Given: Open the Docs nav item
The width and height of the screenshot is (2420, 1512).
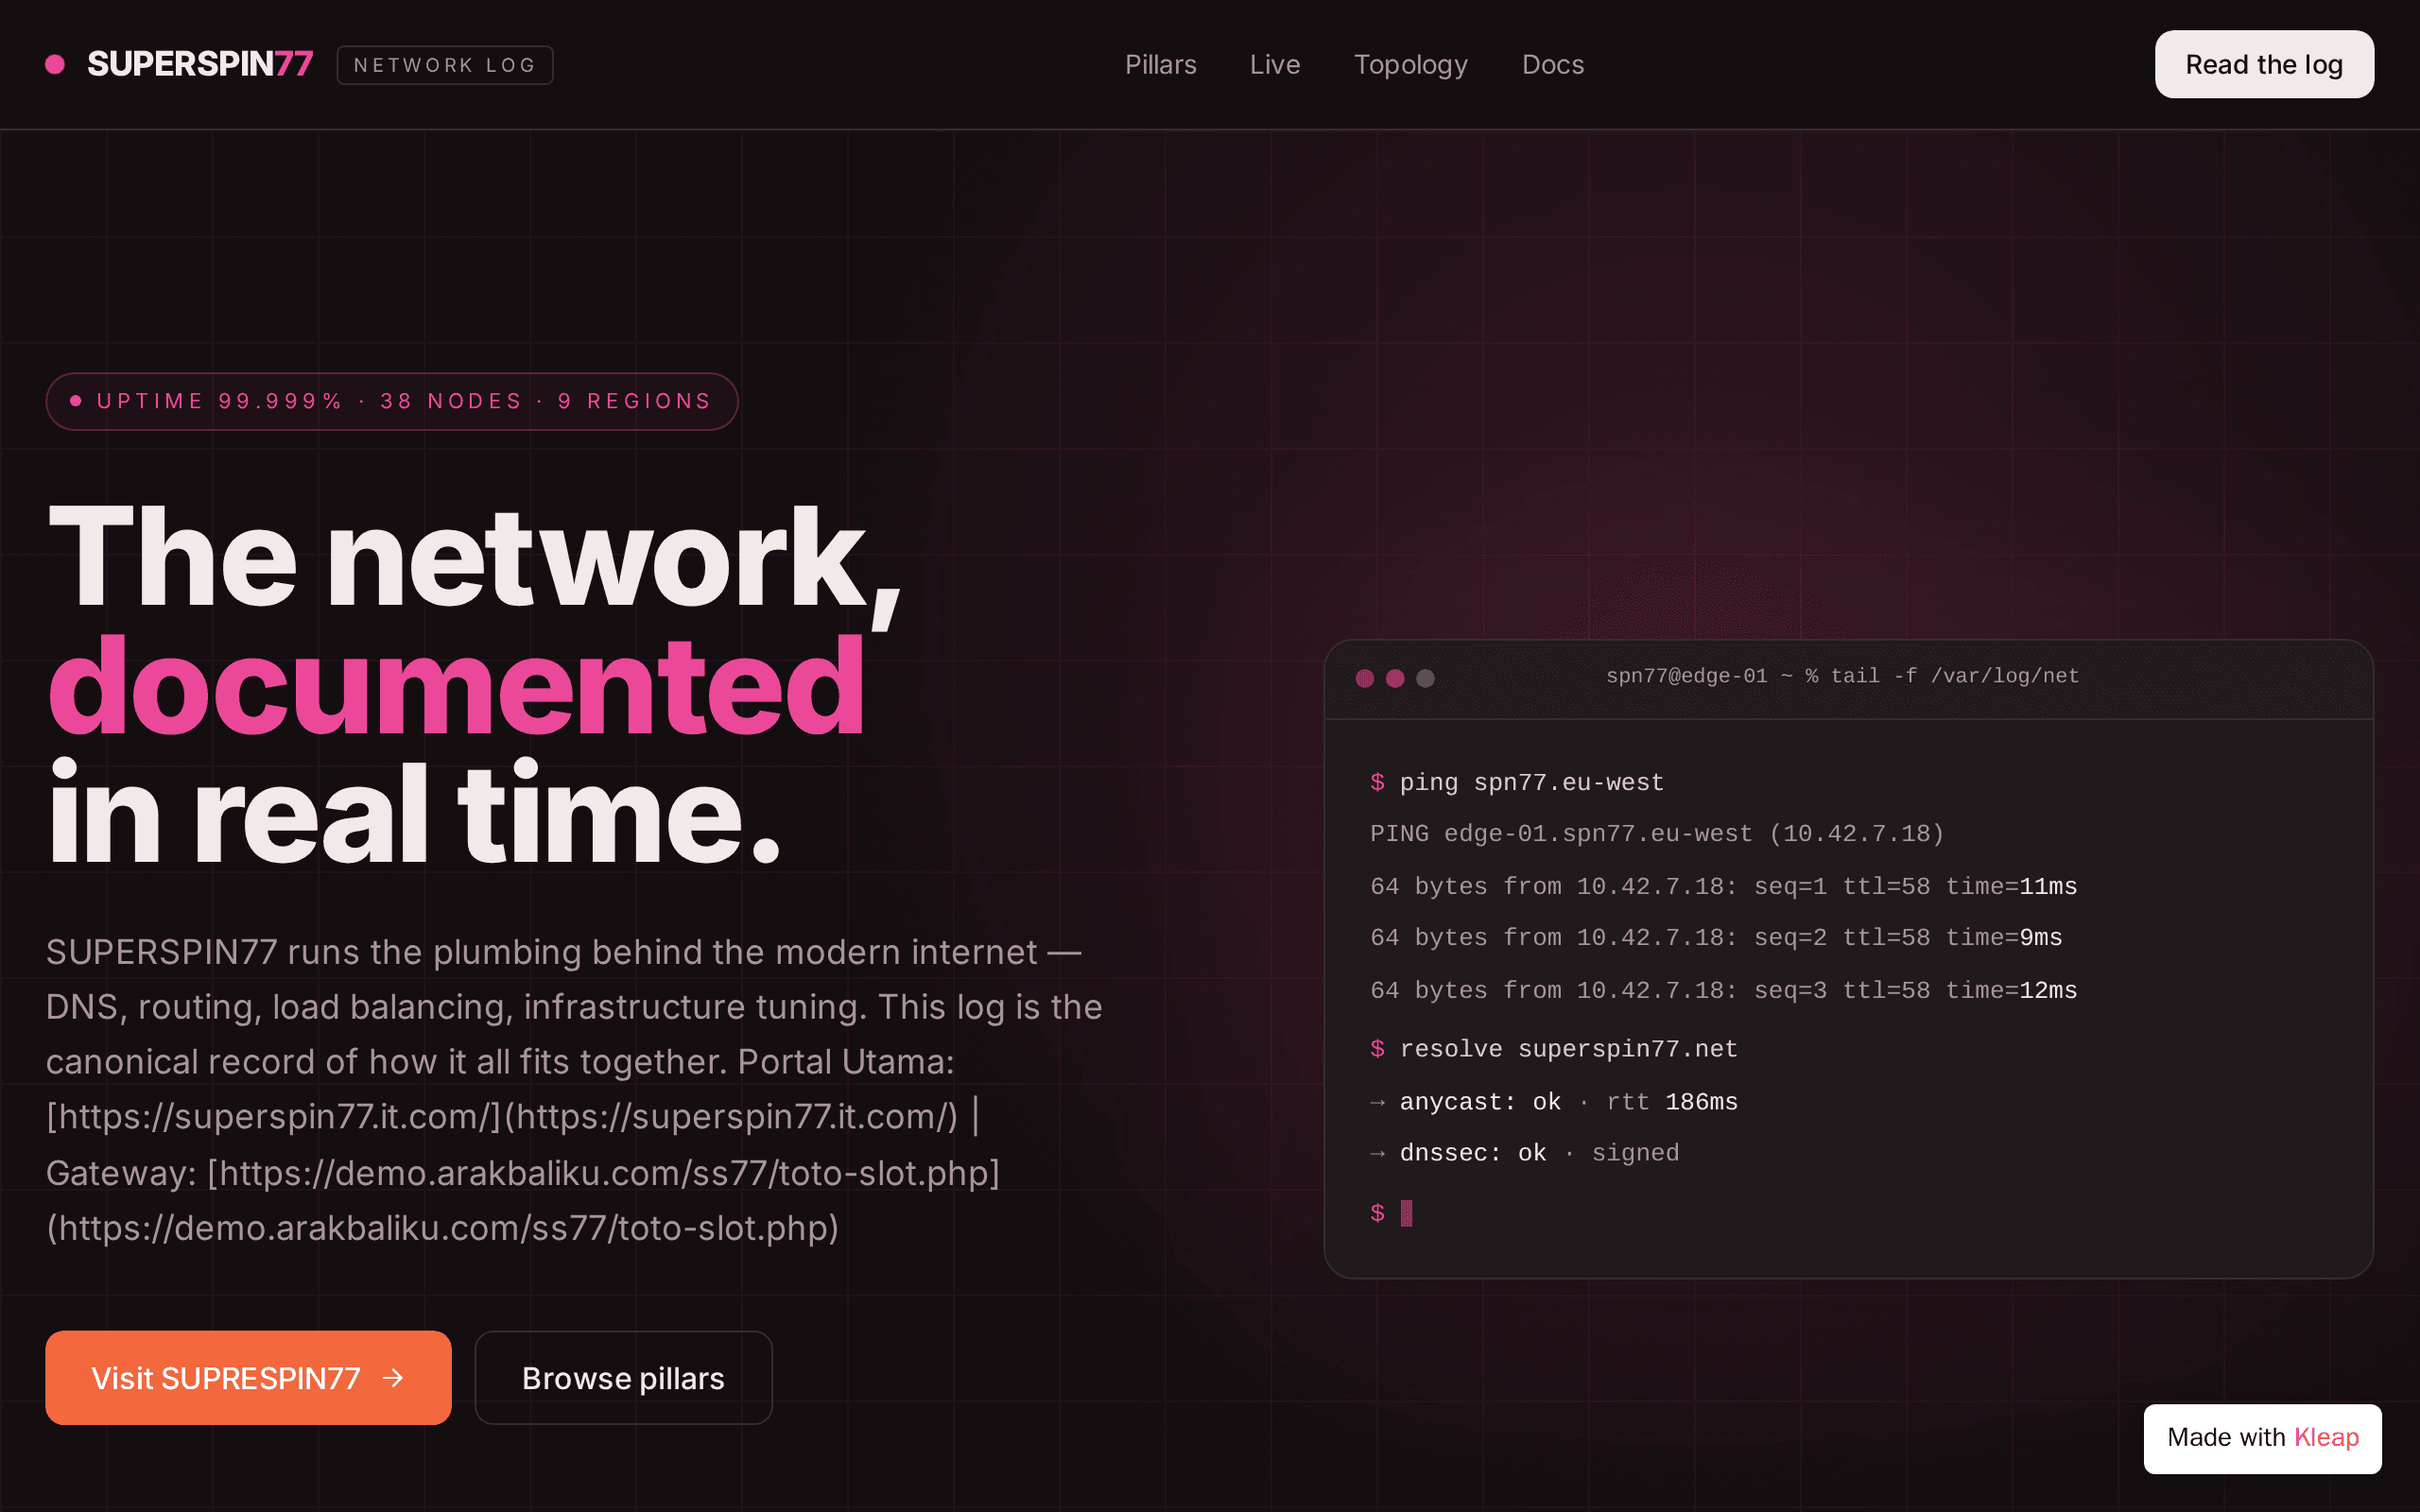Looking at the screenshot, I should (1553, 65).
